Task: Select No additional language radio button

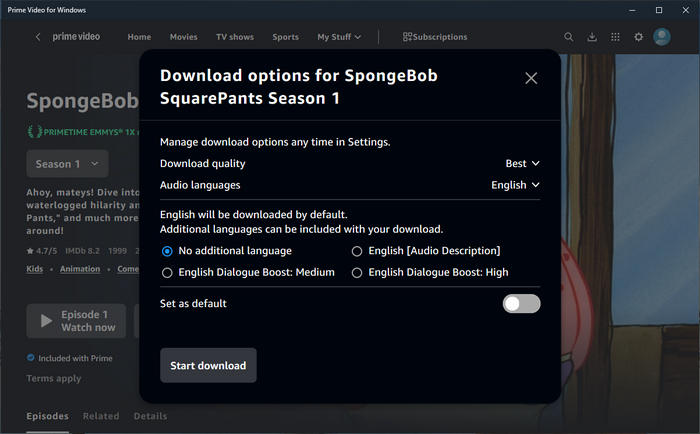Action: coord(167,251)
